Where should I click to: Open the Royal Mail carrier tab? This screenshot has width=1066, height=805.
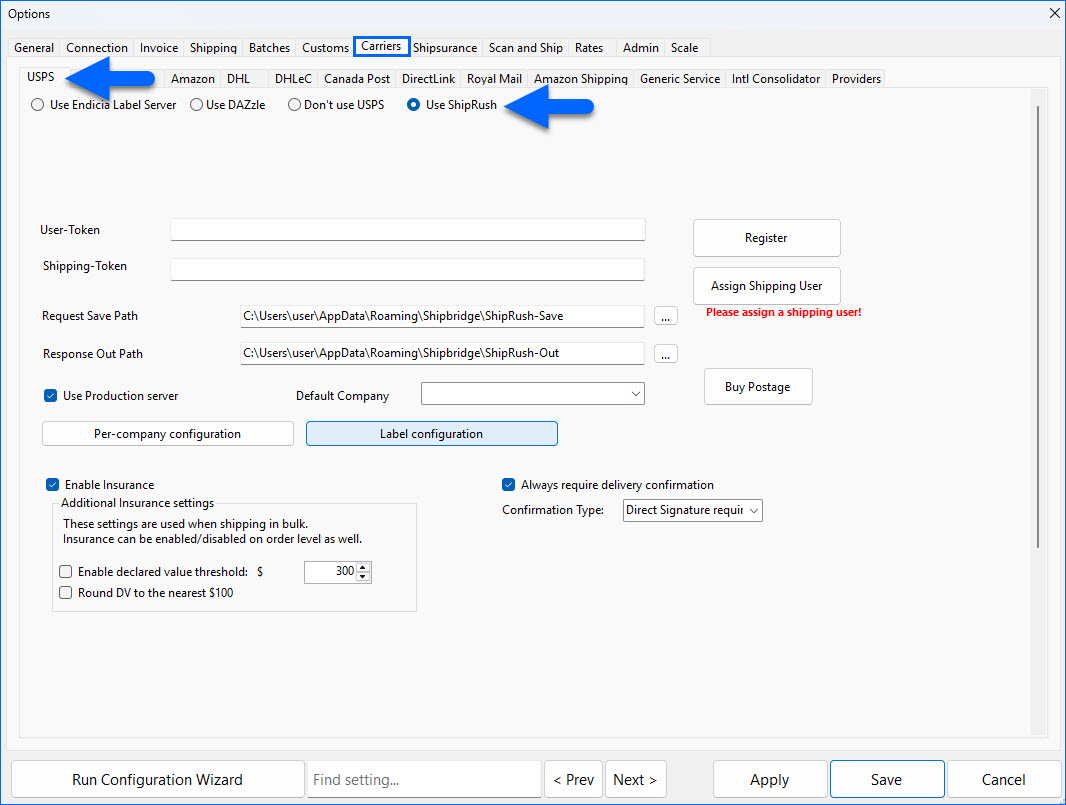[x=494, y=79]
